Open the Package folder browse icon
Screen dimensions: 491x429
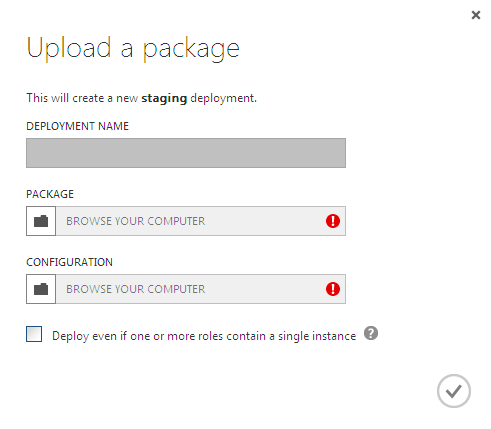[x=41, y=221]
